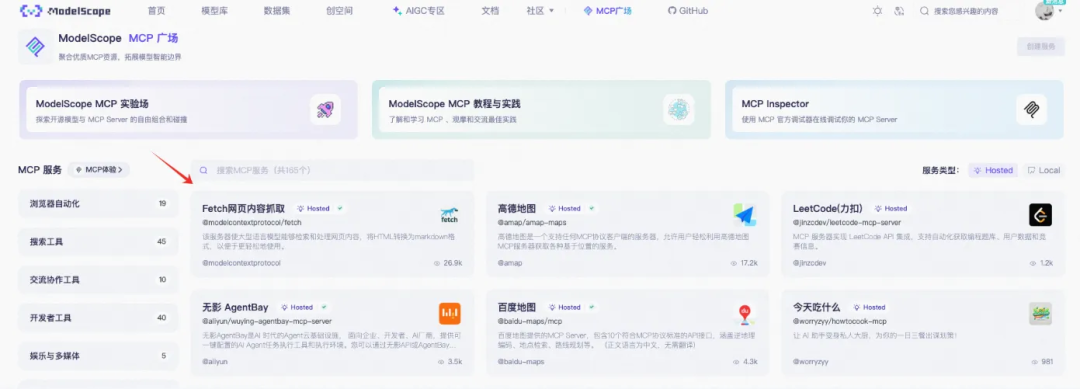The height and width of the screenshot is (389, 1080).
Task: Open the 百度地图 card title
Action: [x=517, y=307]
